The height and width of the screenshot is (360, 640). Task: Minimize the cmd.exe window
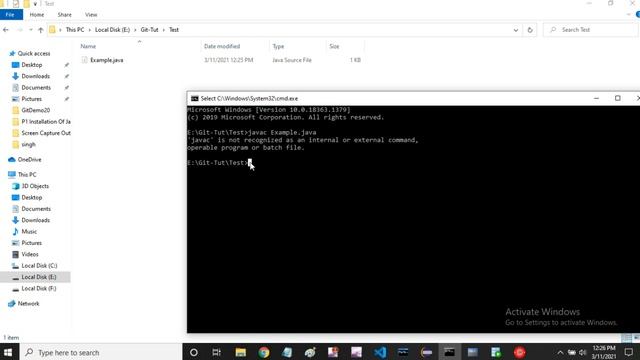(596, 98)
